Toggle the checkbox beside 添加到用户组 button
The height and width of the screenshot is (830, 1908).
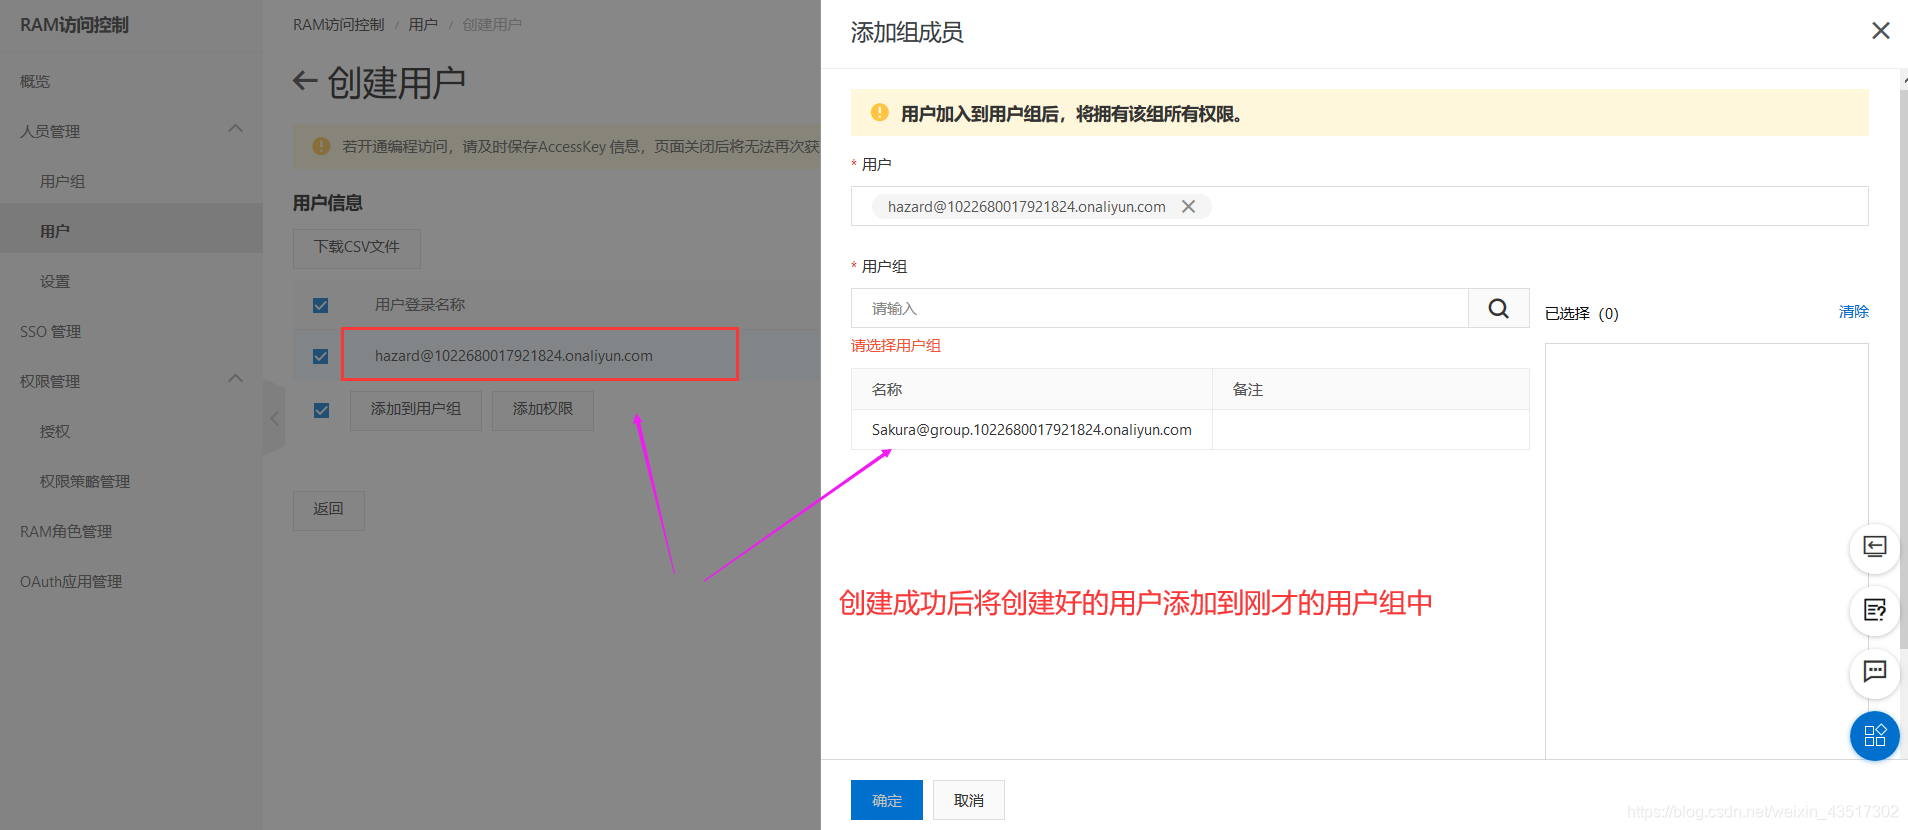click(321, 410)
